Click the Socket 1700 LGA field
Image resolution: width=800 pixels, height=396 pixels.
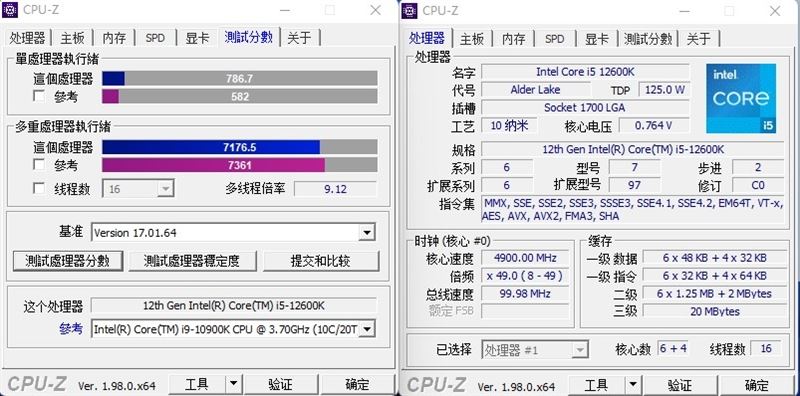(x=585, y=108)
